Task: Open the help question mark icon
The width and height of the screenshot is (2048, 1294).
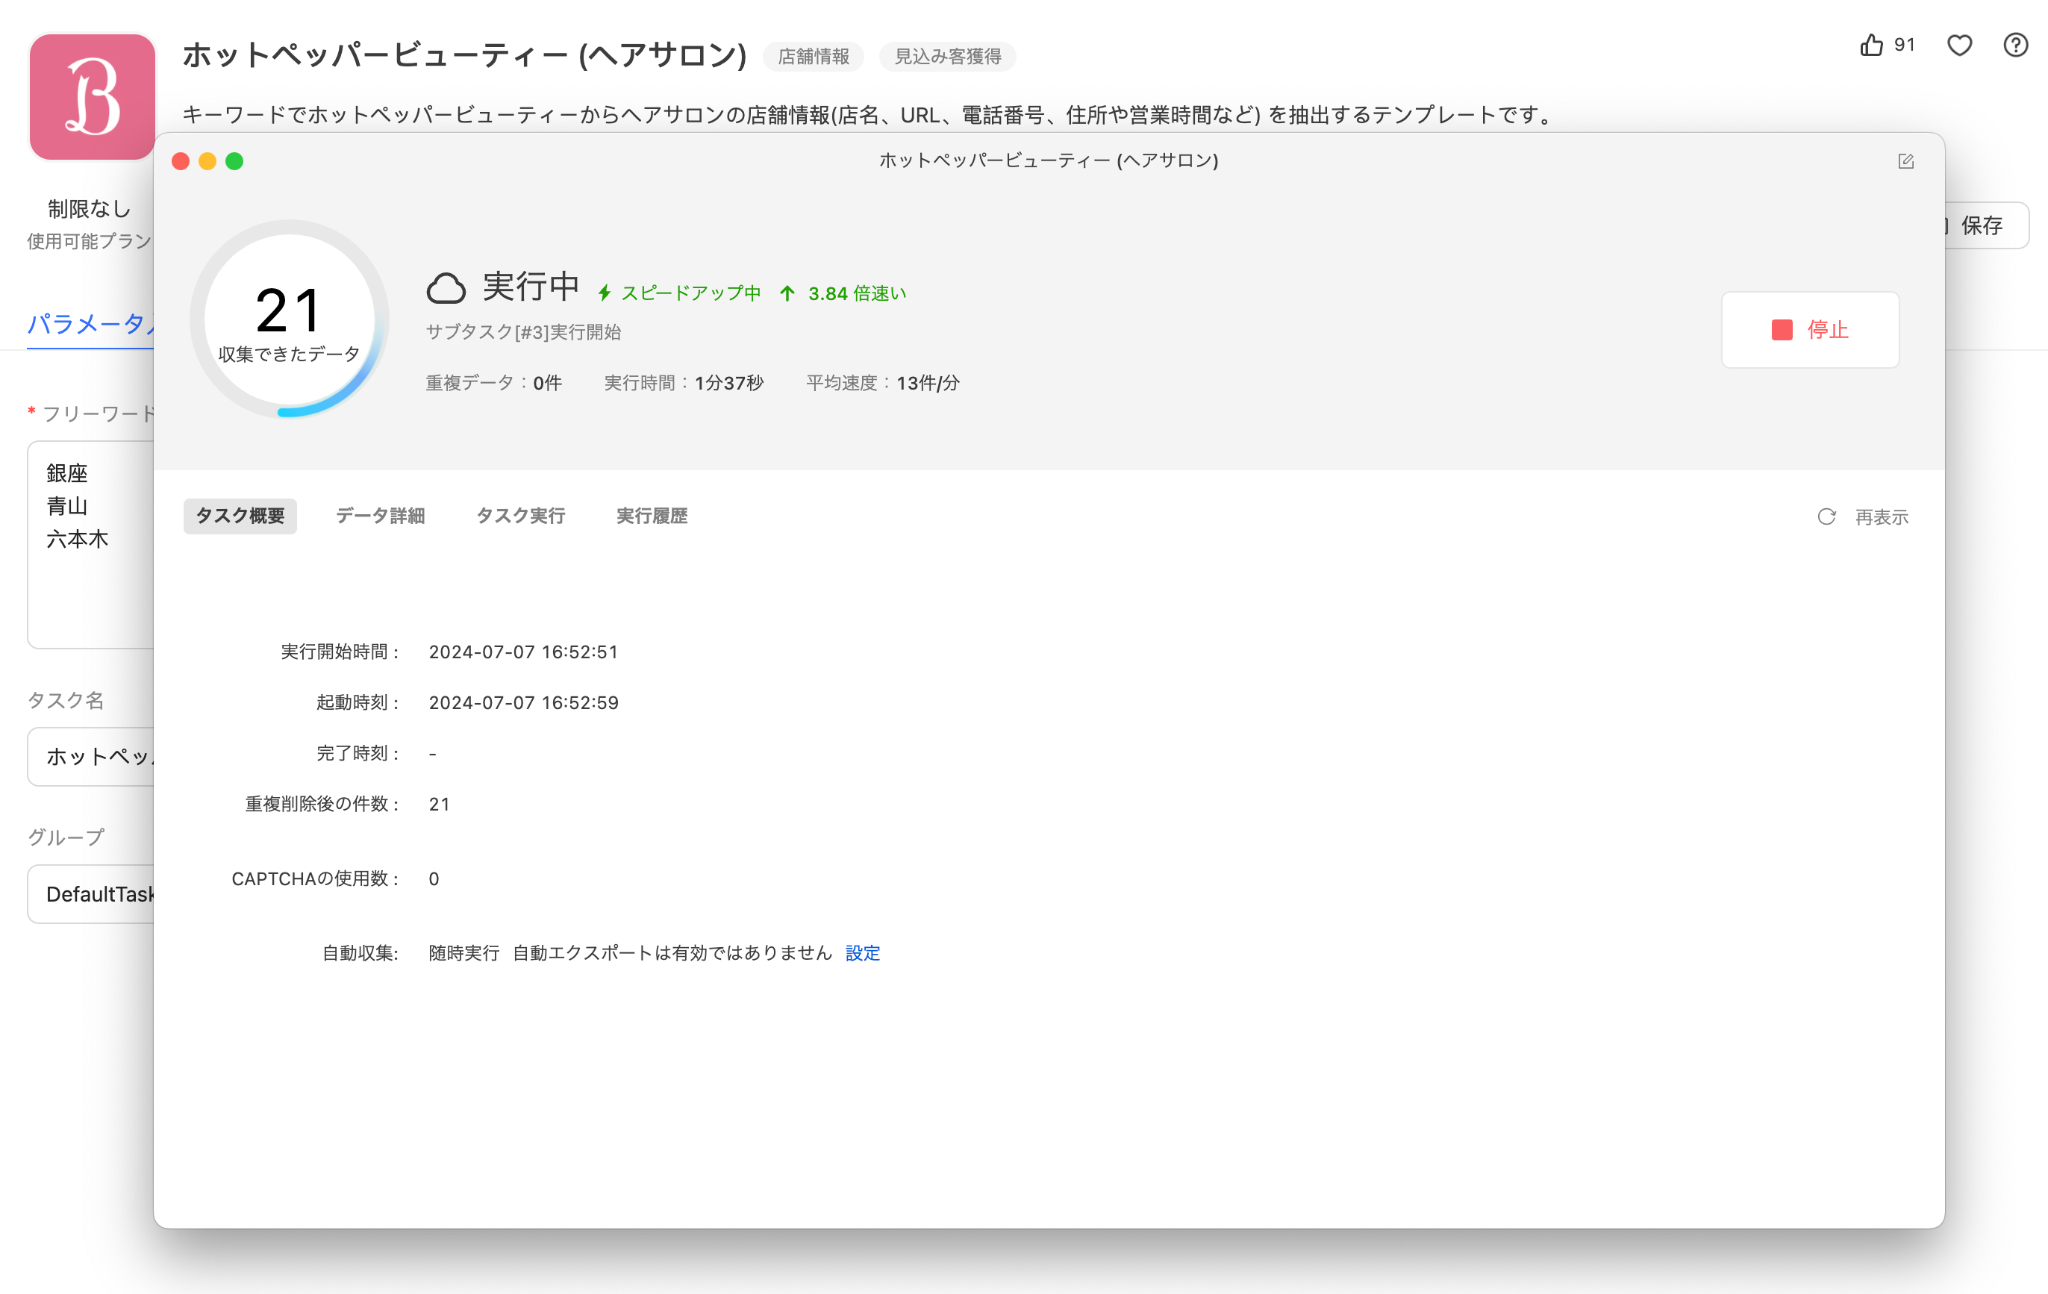Action: point(2015,45)
